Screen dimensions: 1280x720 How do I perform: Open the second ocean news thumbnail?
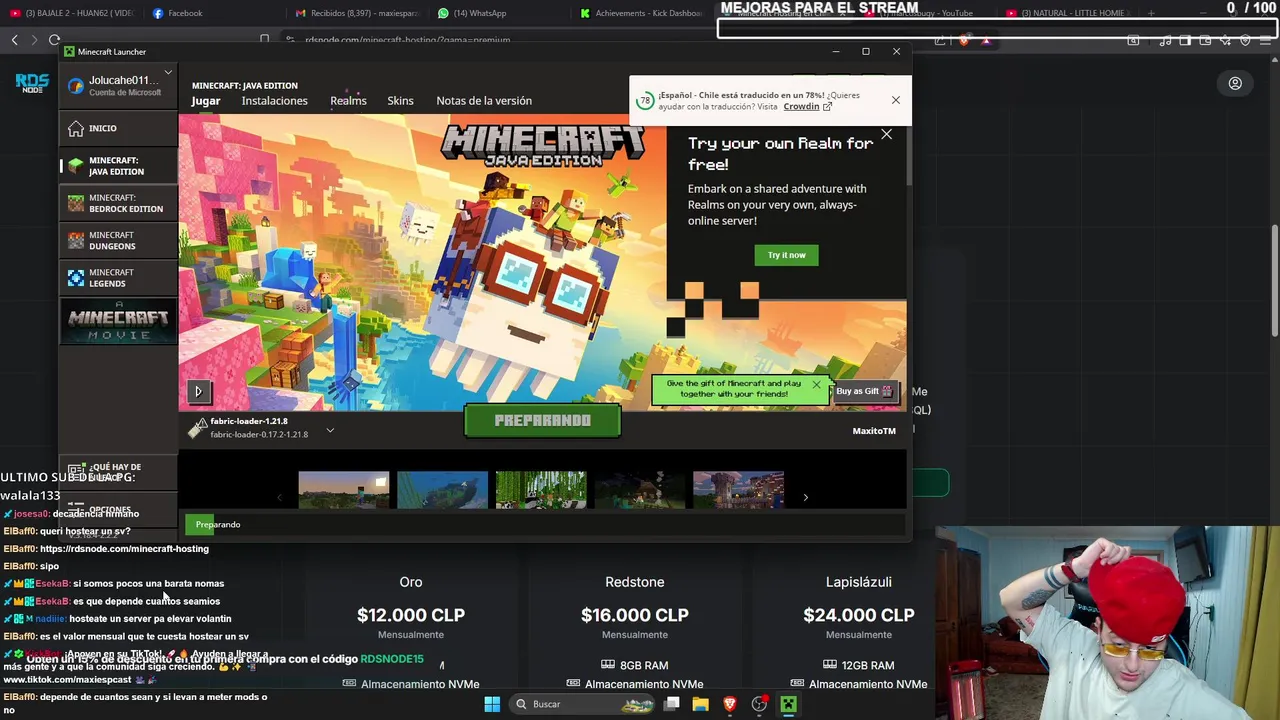(442, 490)
